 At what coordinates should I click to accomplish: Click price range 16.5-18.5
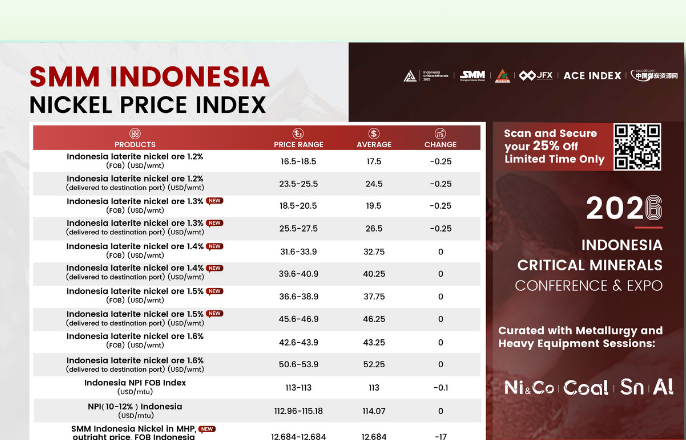pyautogui.click(x=298, y=161)
